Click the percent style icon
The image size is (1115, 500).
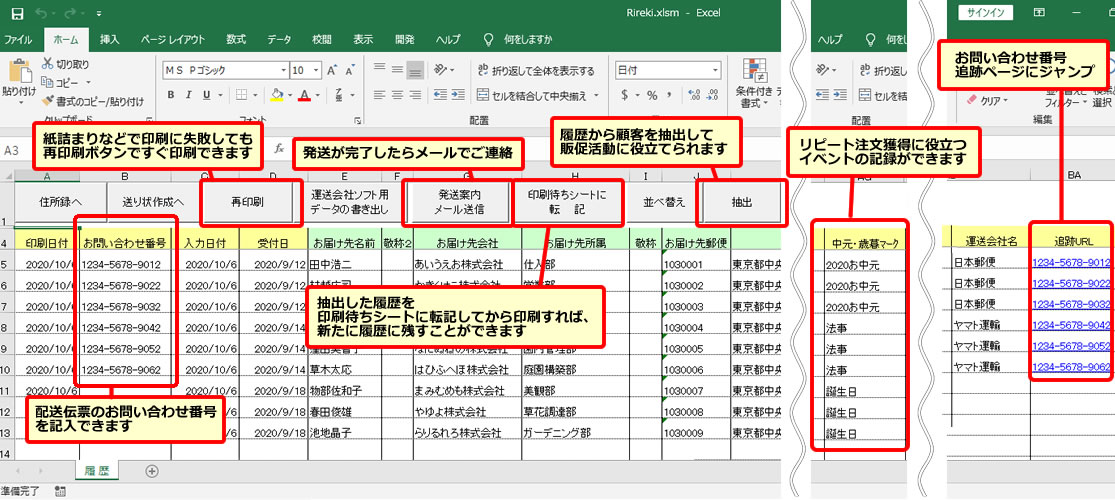[650, 95]
